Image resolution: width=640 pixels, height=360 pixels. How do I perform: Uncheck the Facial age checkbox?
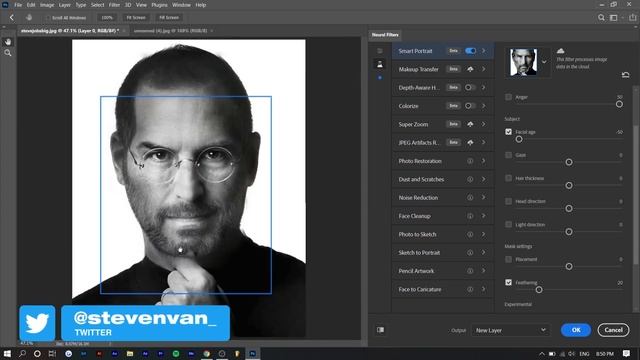point(508,132)
